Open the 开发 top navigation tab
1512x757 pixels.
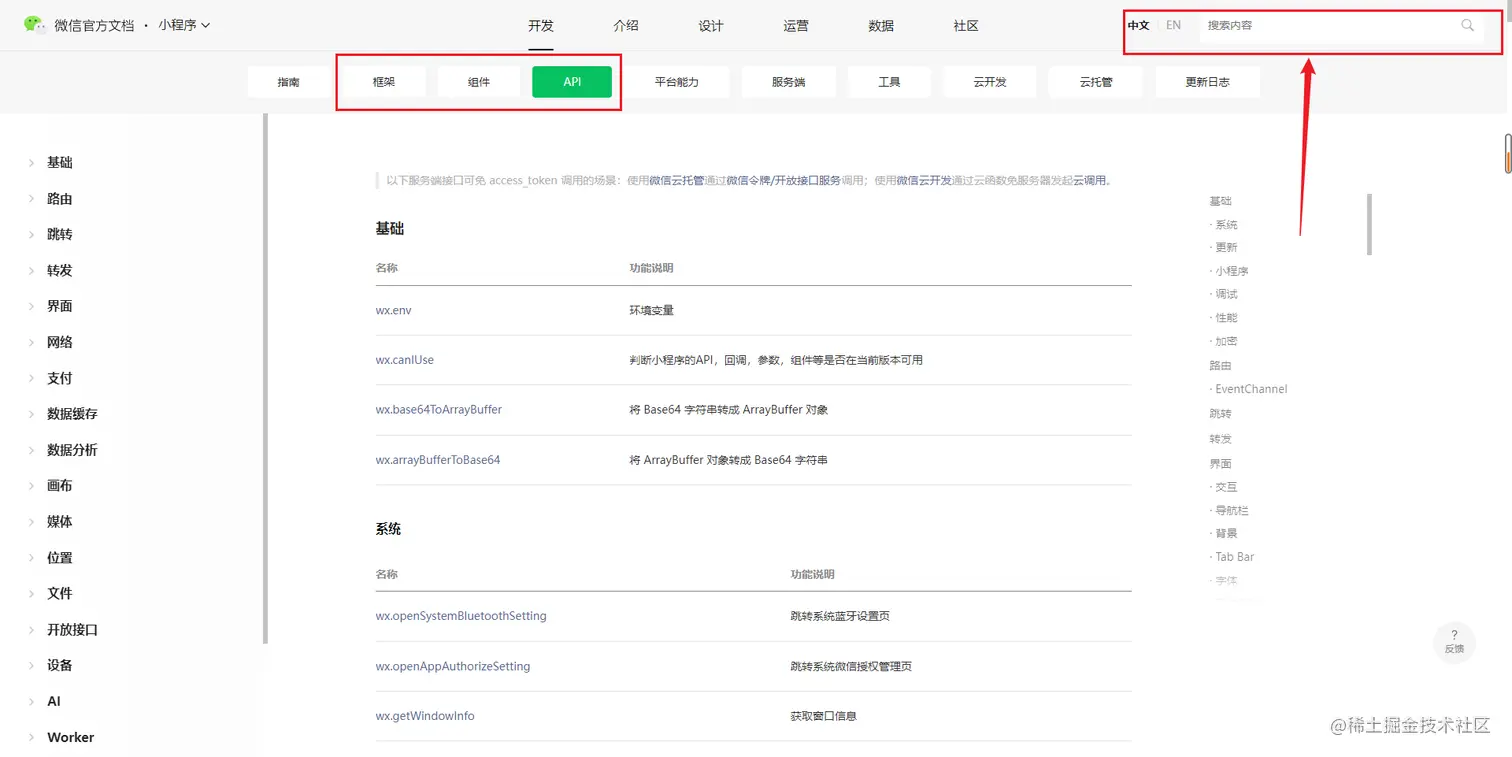[541, 26]
